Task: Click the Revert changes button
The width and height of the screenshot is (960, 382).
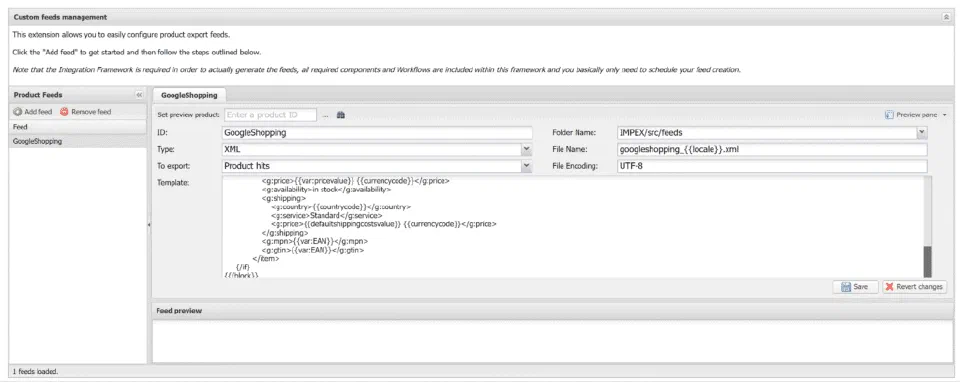Action: (915, 286)
